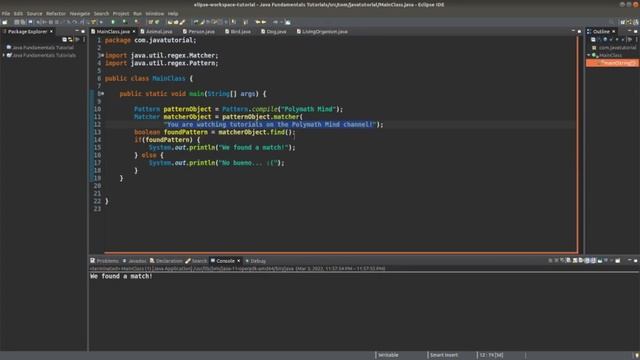Expand Java Fundamentals Tutorials project node
This screenshot has width=640, height=360.
4,55
